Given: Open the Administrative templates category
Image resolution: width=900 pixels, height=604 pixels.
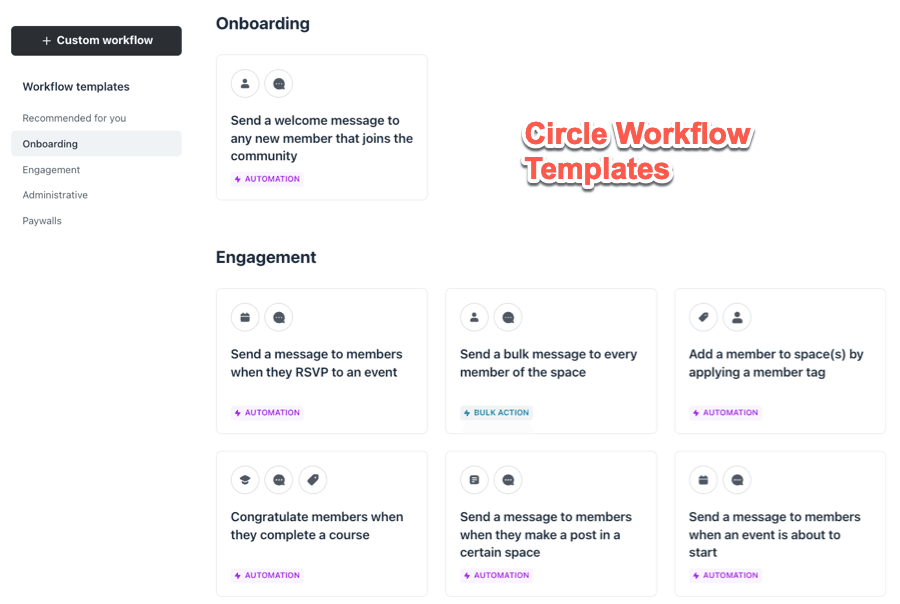Looking at the screenshot, I should coord(55,195).
